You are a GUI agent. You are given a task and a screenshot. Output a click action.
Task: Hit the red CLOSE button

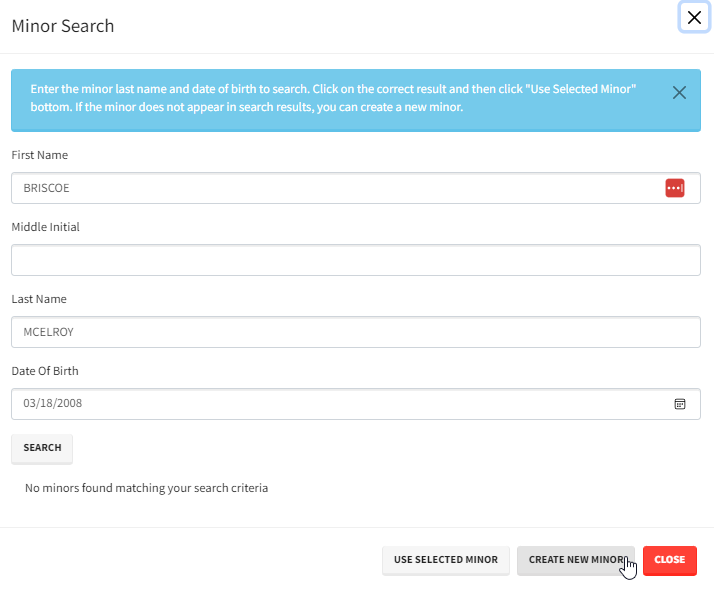669,560
